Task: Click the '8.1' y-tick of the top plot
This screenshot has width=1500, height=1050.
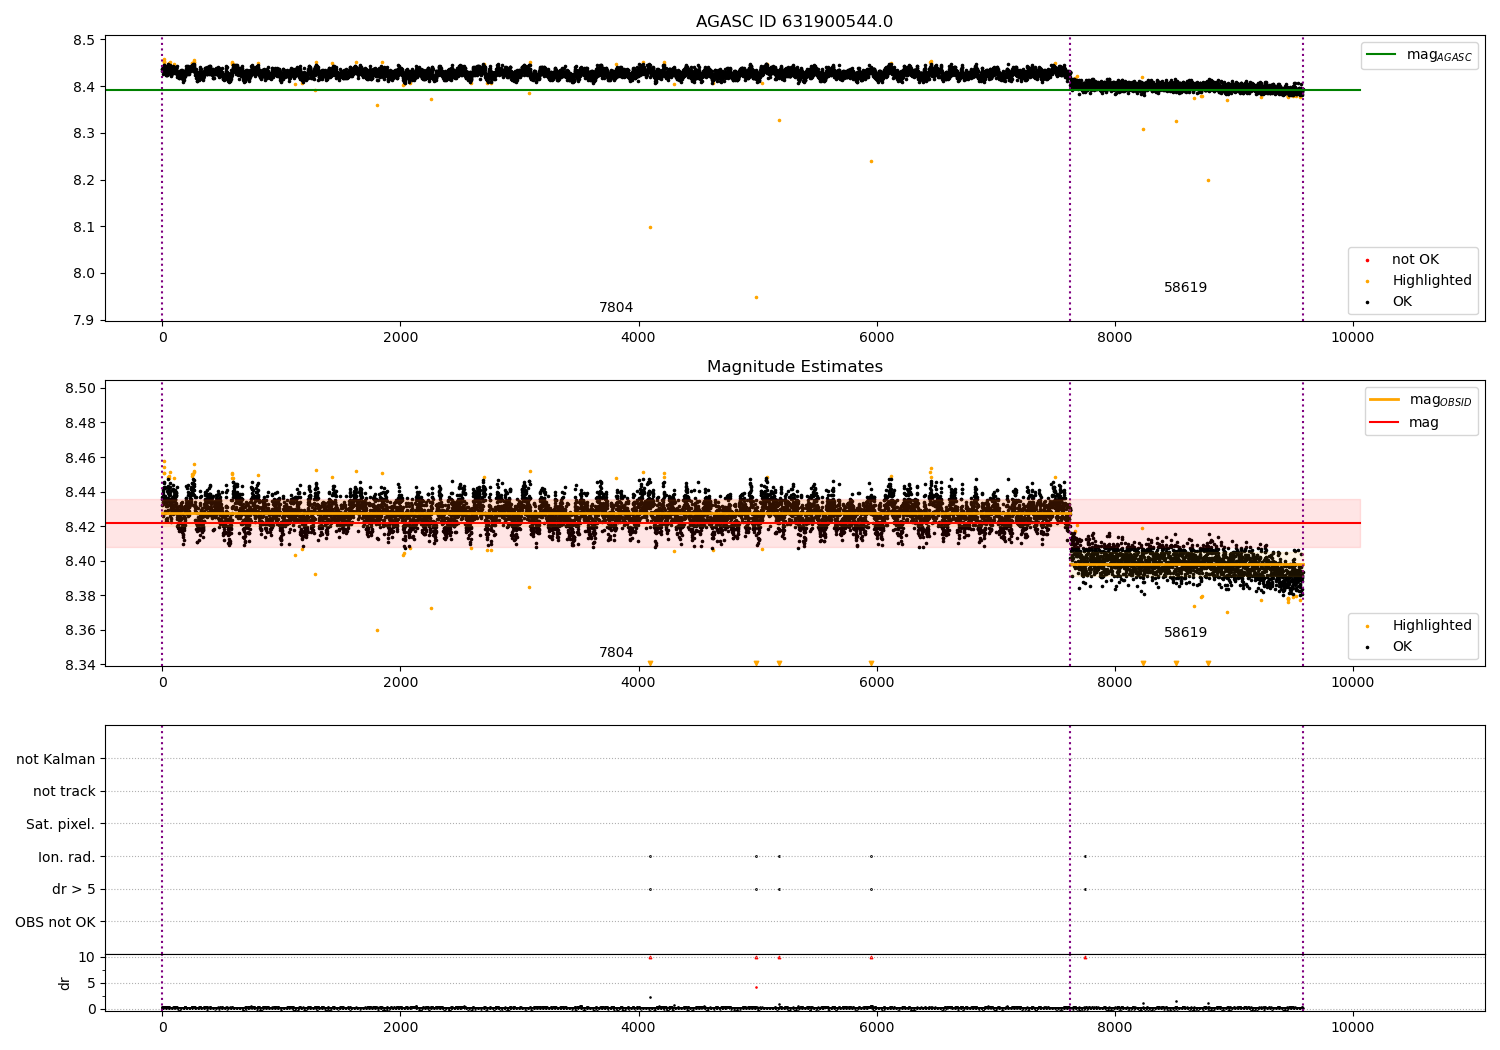Action: (84, 227)
